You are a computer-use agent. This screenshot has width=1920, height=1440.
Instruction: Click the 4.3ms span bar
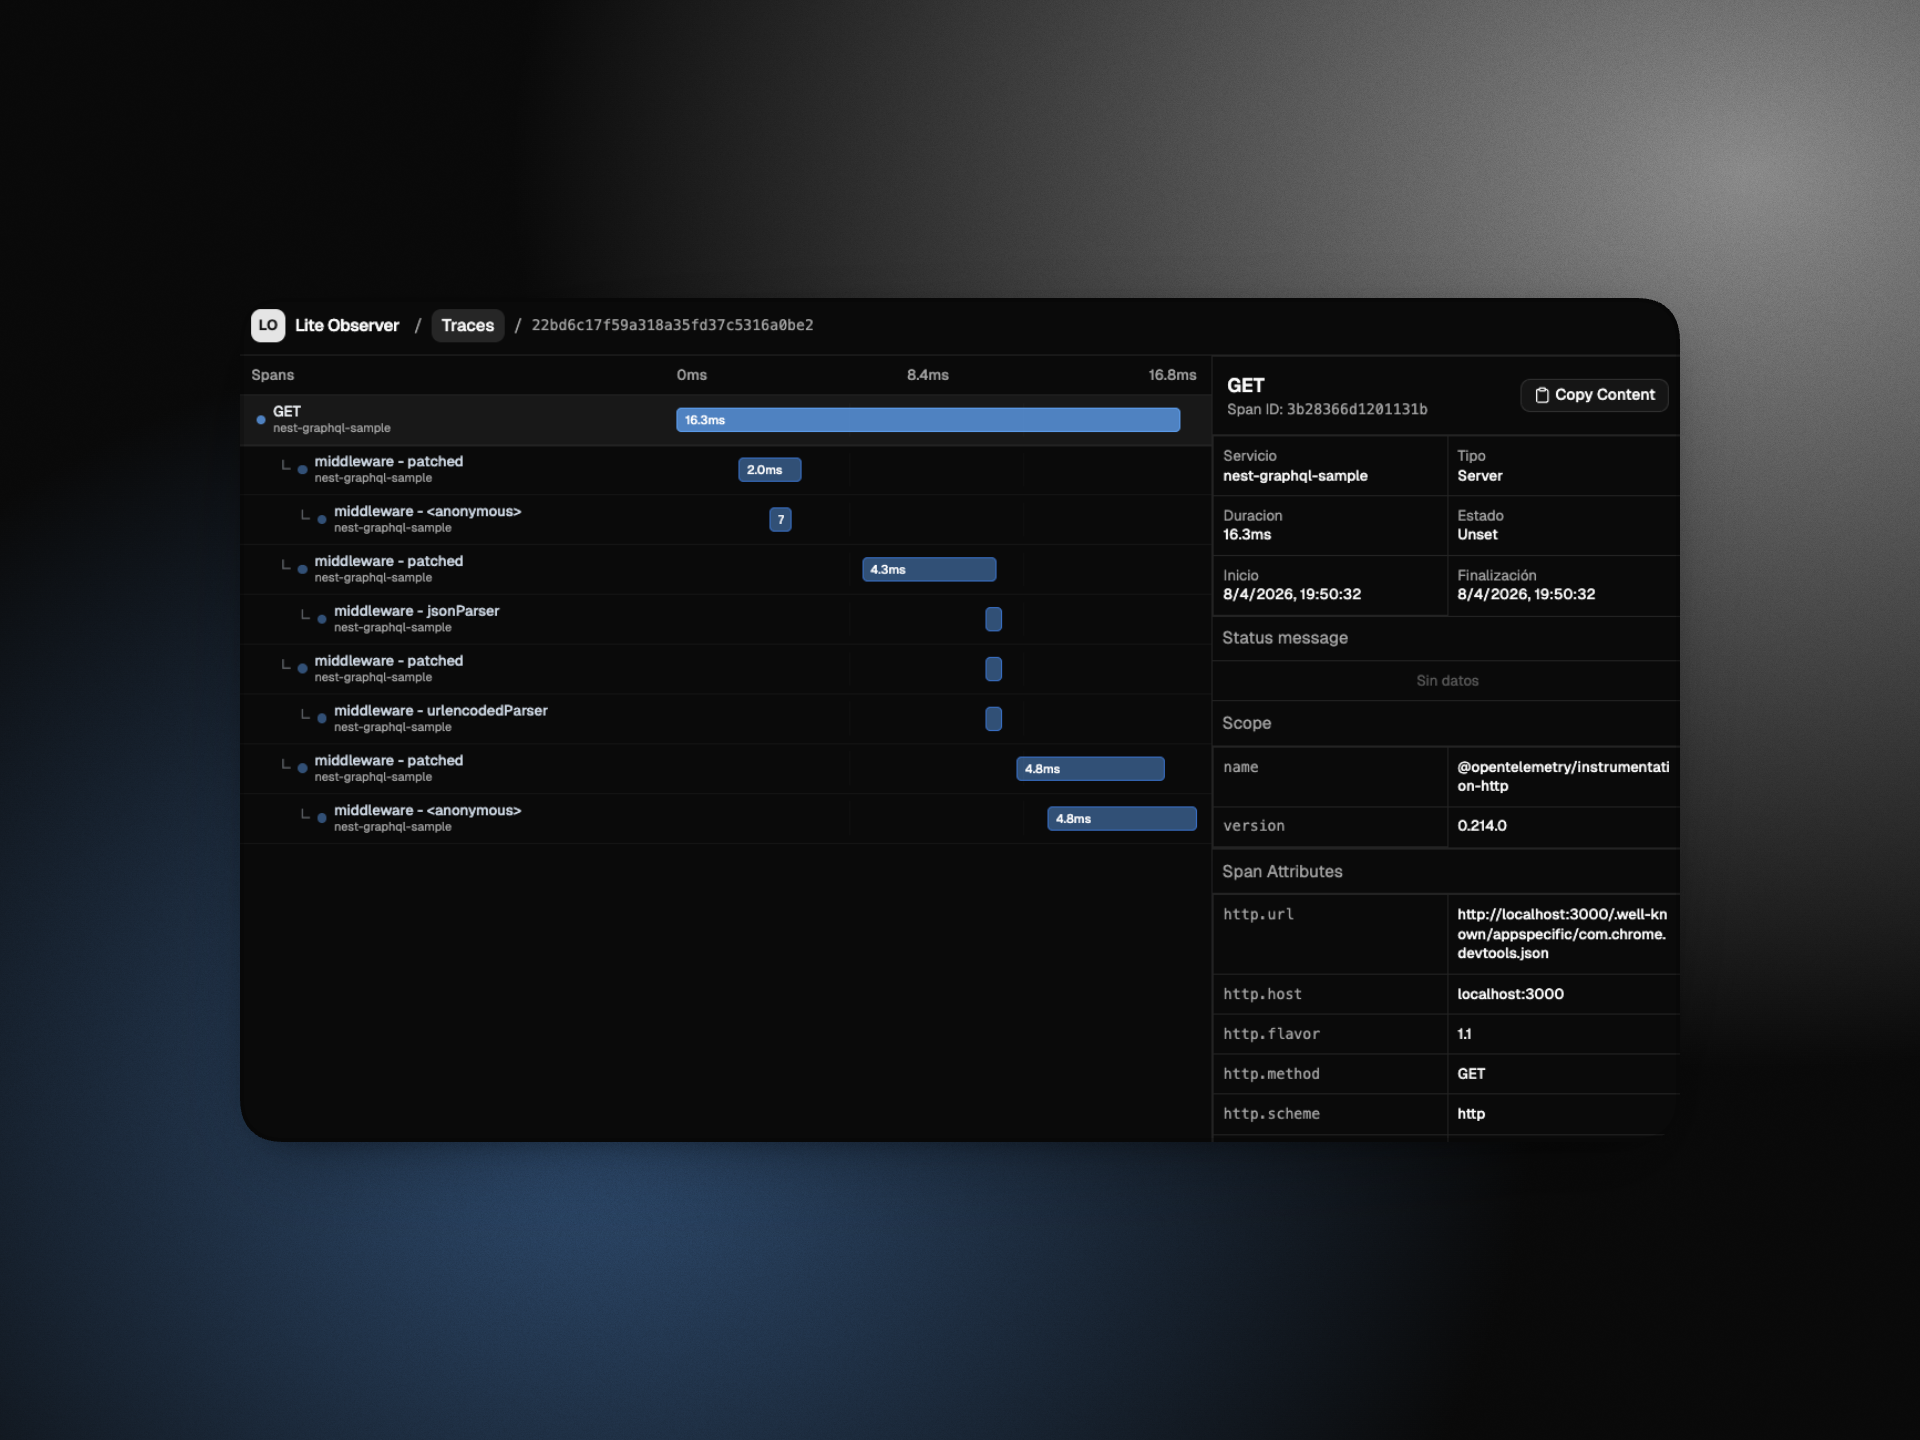(929, 570)
